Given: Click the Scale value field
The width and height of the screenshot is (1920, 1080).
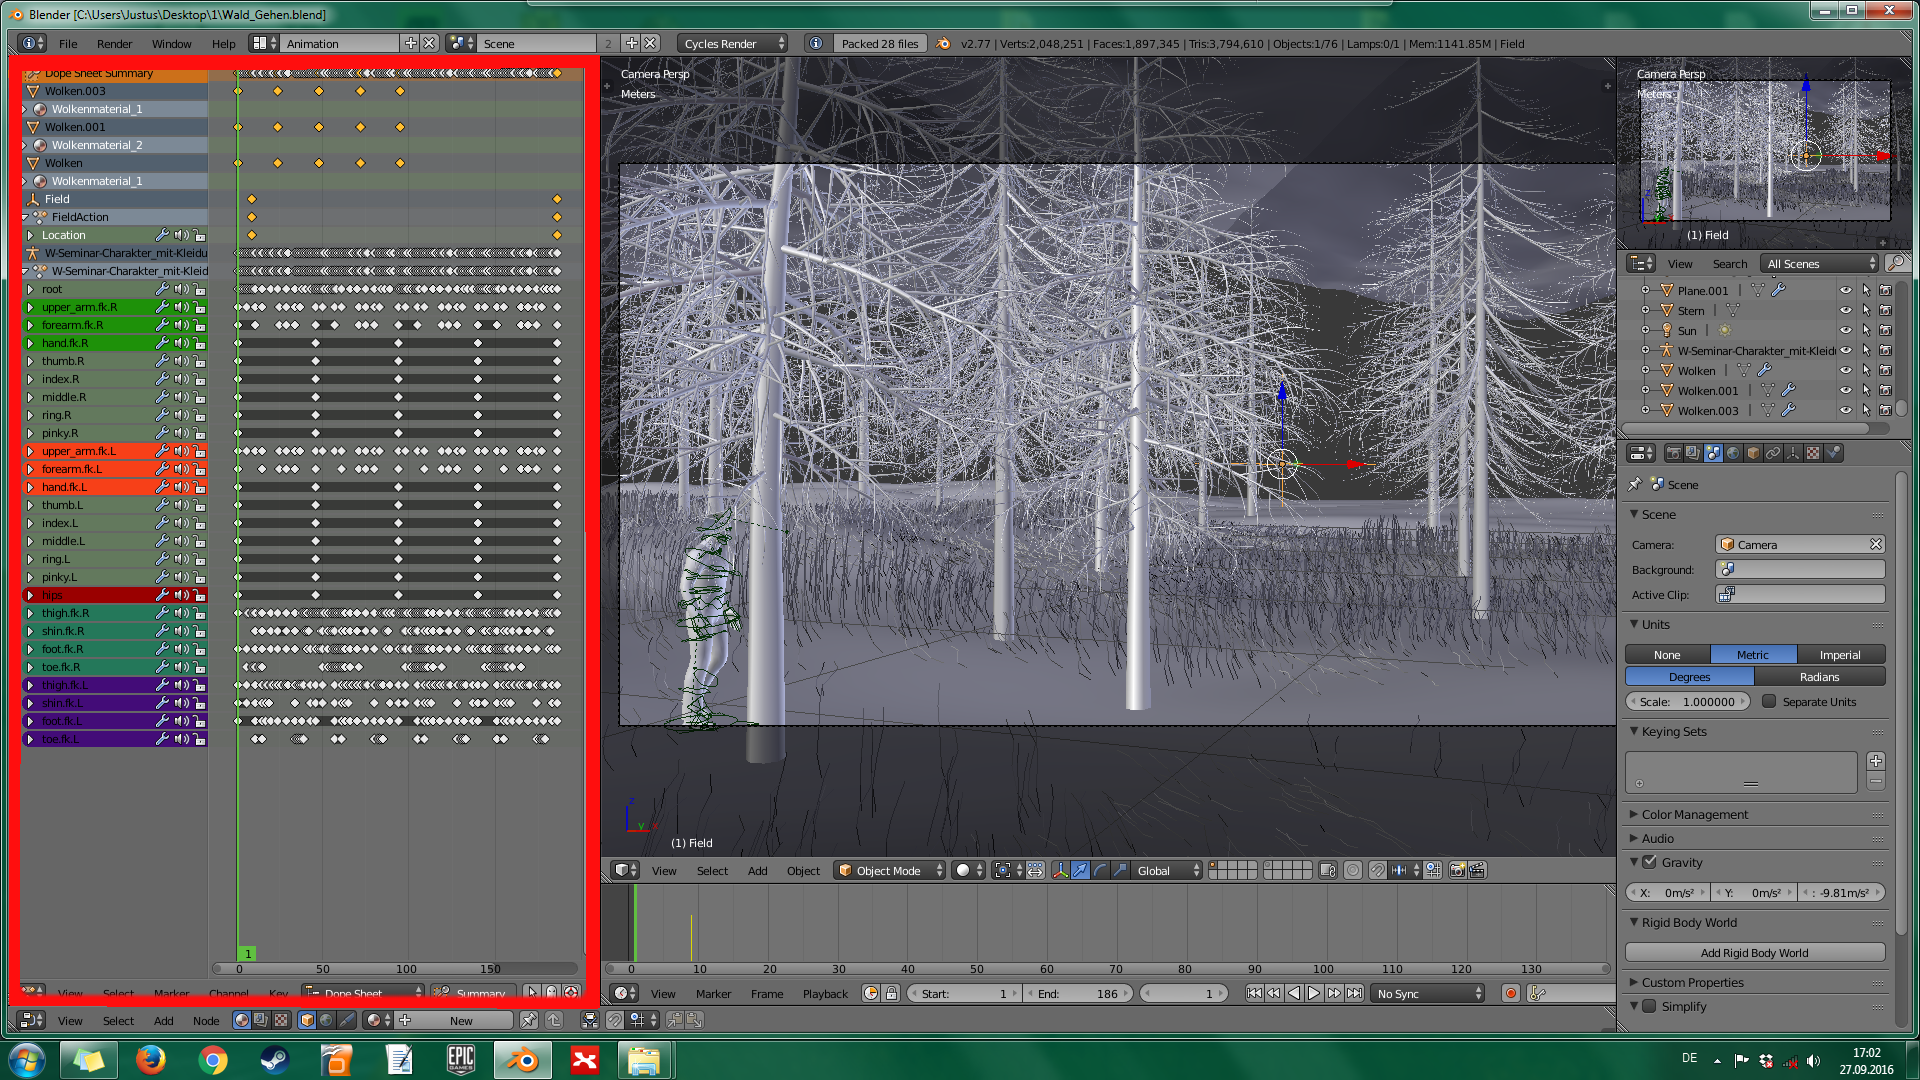Looking at the screenshot, I should pyautogui.click(x=1688, y=701).
